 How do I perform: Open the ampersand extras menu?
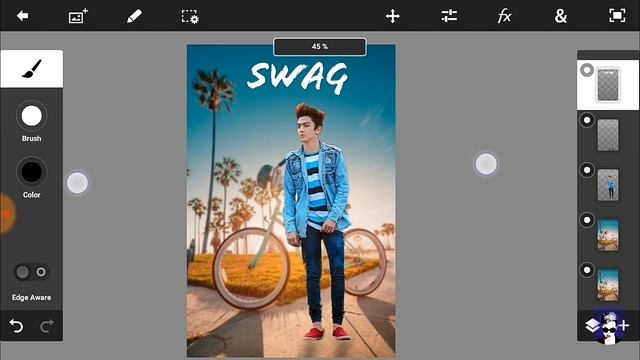(x=560, y=16)
